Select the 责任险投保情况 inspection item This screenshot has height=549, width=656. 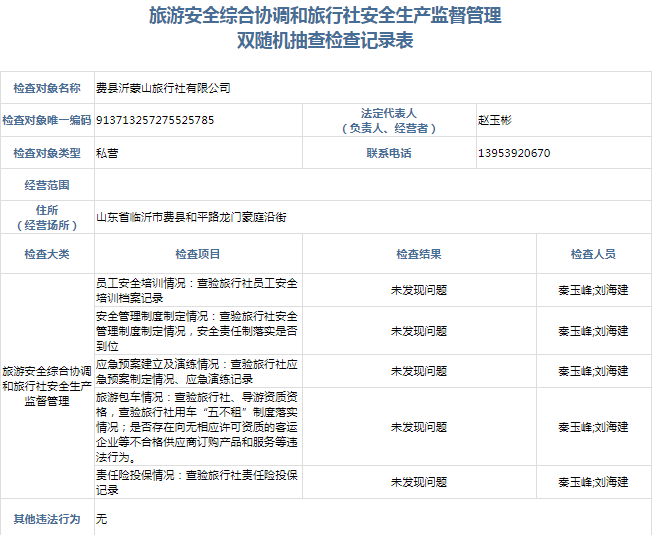pos(196,483)
